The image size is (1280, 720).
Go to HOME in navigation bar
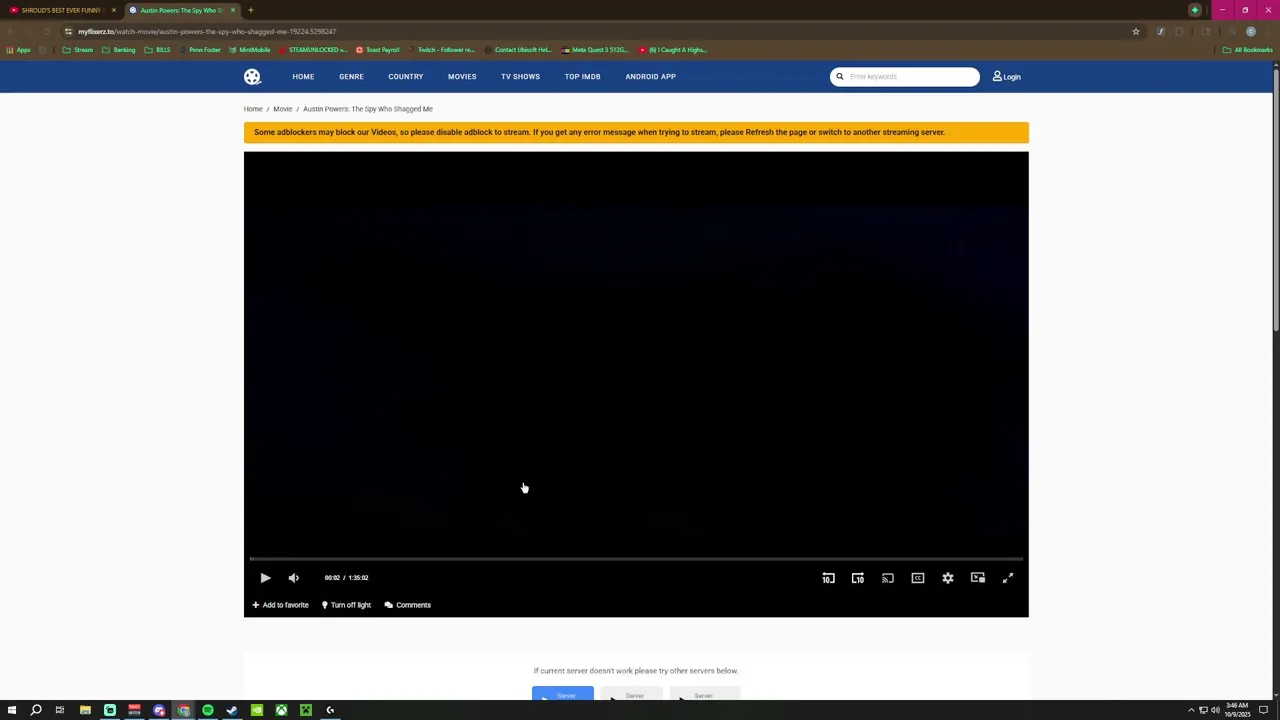click(x=303, y=77)
